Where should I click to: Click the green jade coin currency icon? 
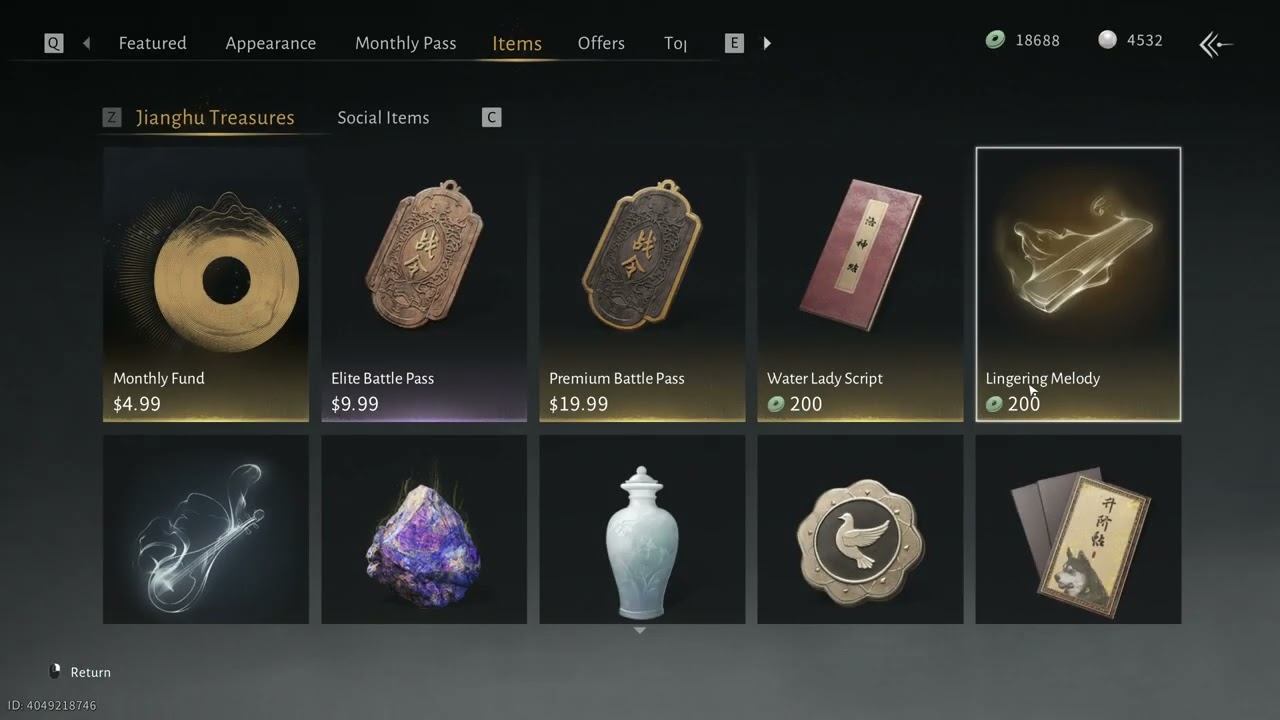[995, 40]
